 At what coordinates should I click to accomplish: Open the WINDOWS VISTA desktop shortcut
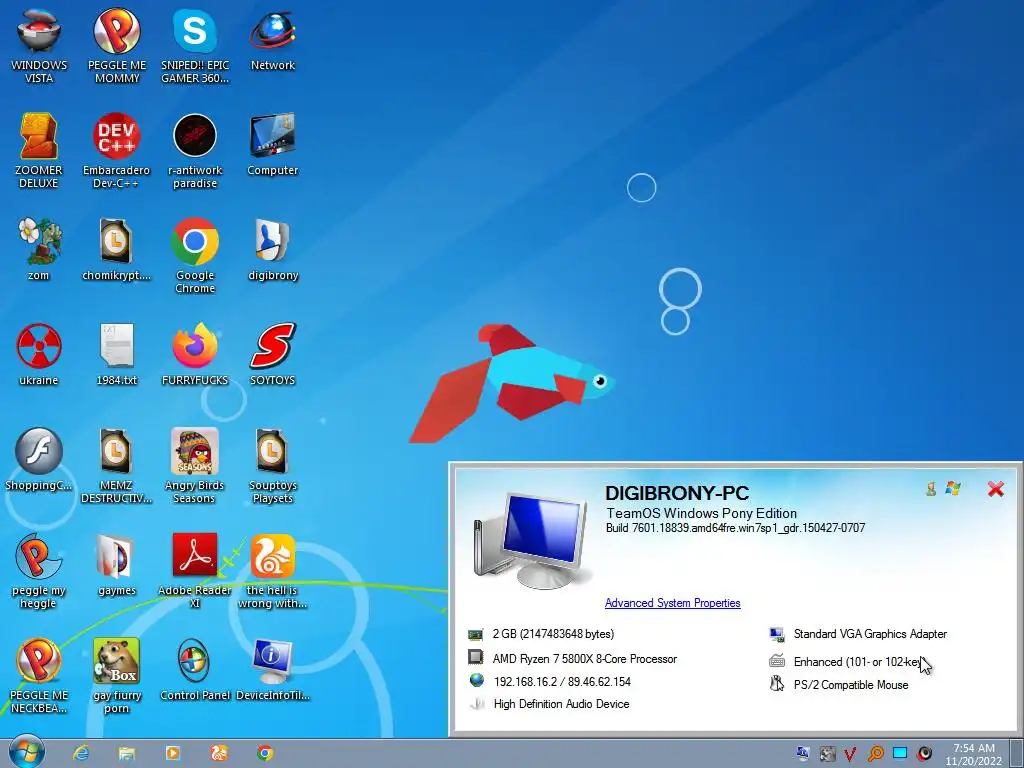pos(39,44)
